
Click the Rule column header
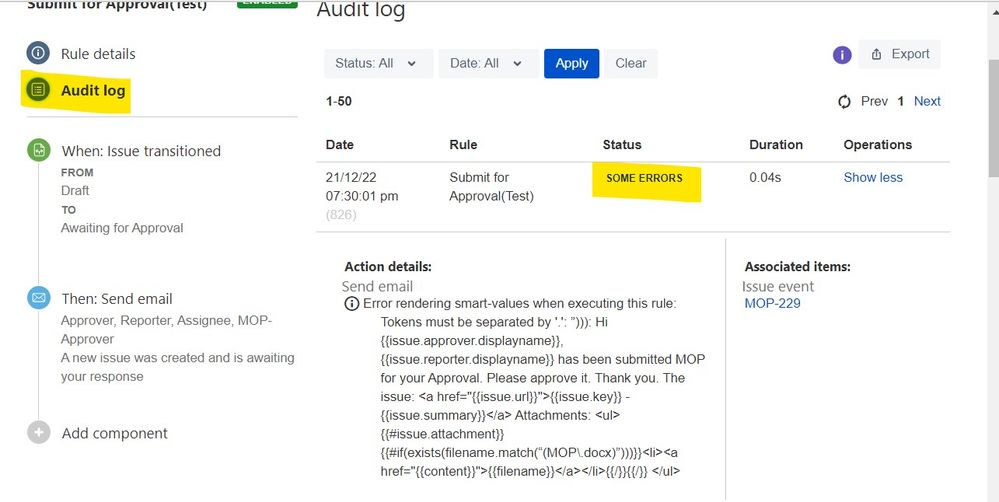[463, 145]
